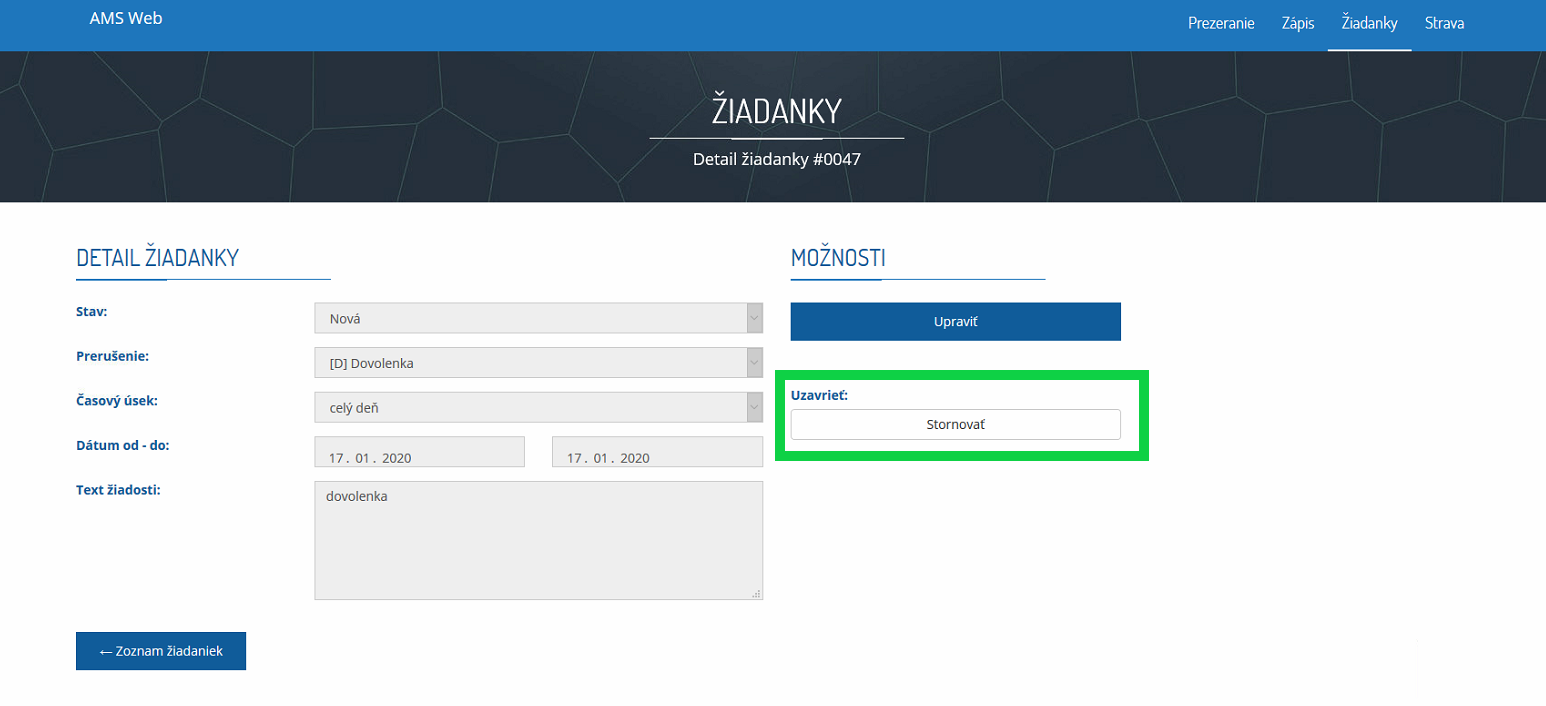Go to the Zápis section
The image size is (1546, 706).
pyautogui.click(x=1298, y=23)
